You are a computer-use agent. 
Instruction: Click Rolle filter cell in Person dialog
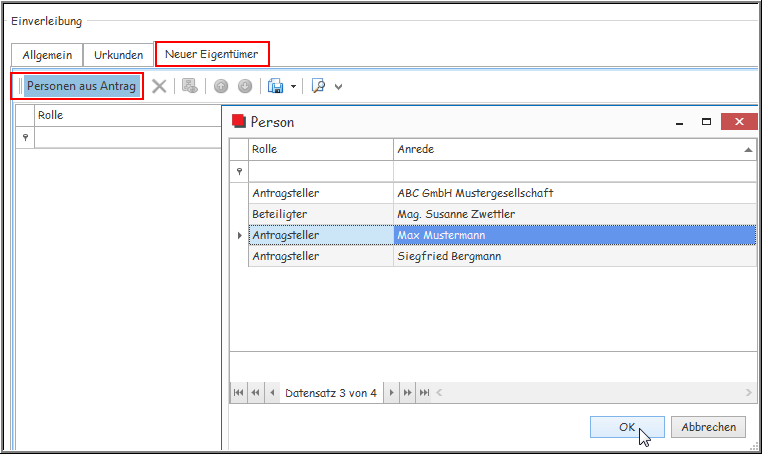321,171
